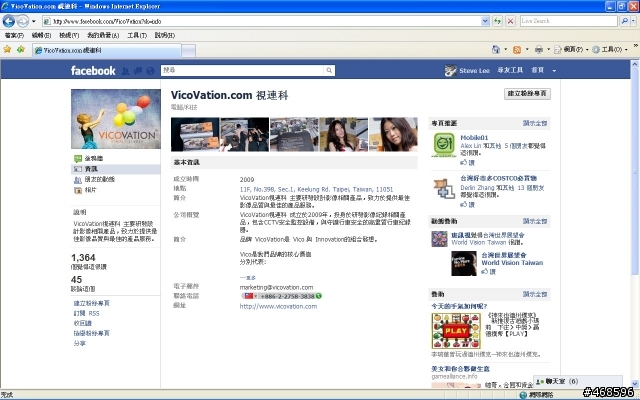Open the Edit (E) menu

[x=41, y=36]
